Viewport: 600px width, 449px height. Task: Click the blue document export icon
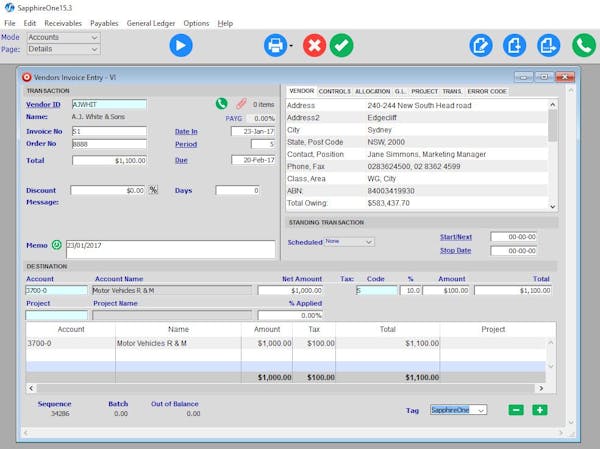(548, 46)
